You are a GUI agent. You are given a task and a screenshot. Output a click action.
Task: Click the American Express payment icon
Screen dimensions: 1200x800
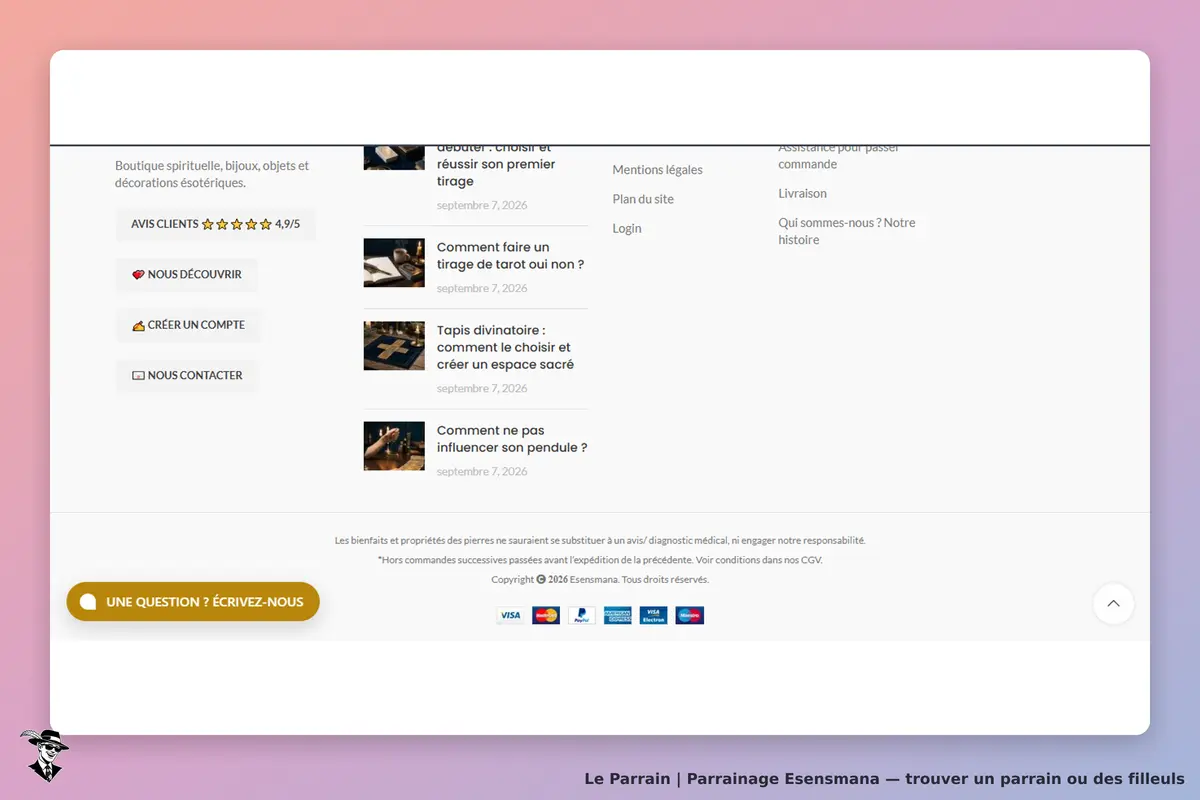pos(618,615)
